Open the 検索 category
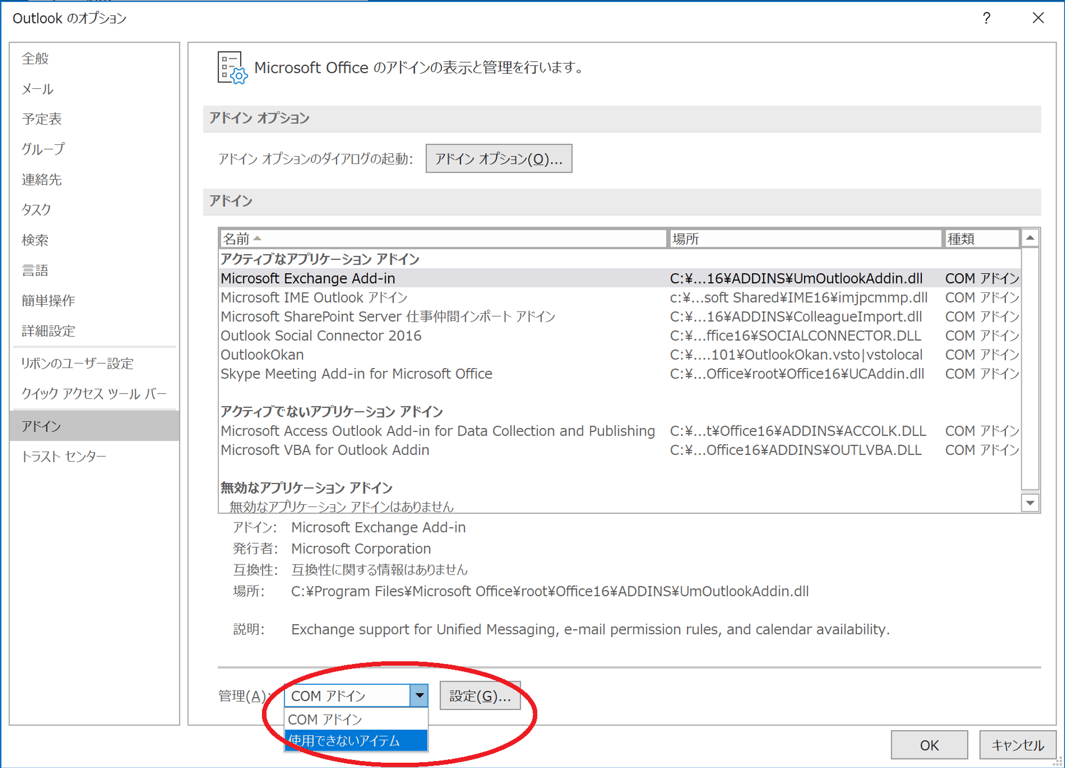 point(94,240)
